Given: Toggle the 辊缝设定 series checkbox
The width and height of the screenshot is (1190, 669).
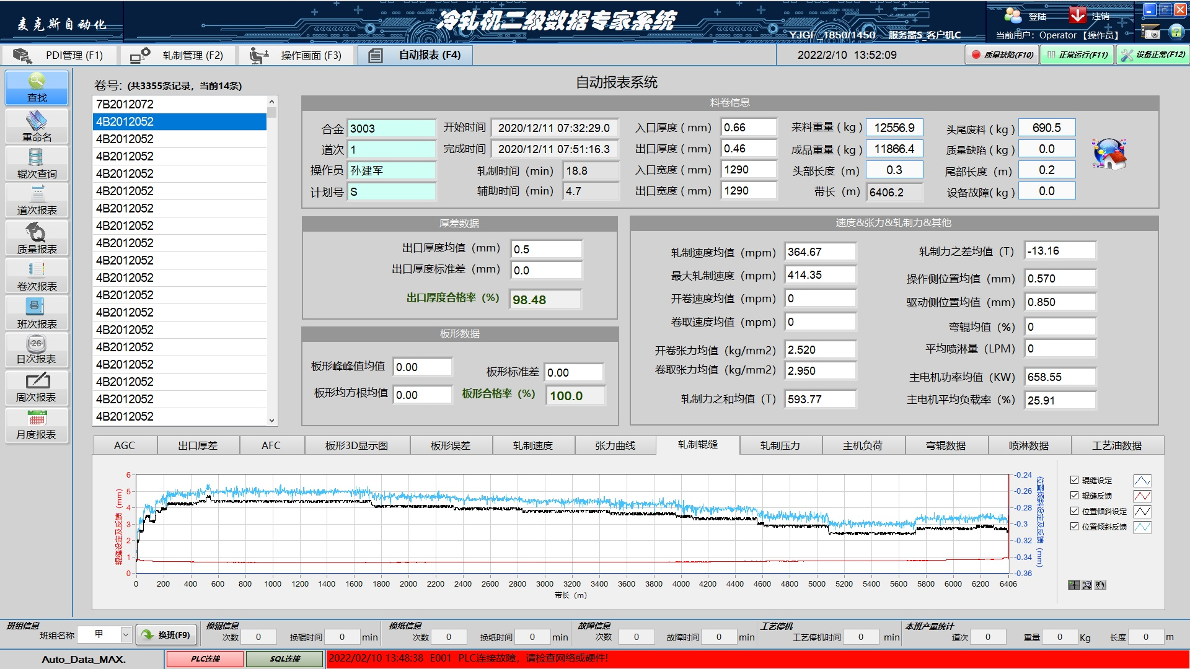Looking at the screenshot, I should click(1074, 480).
